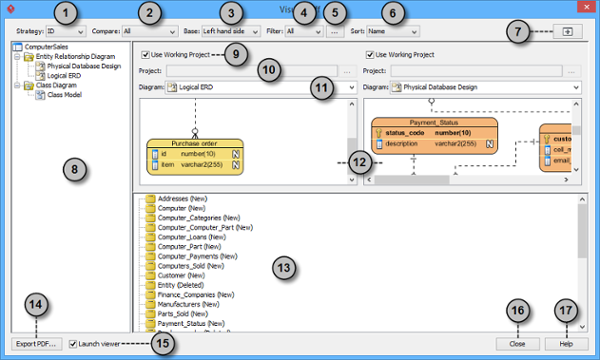Click the Purchase order entity in left preview
Viewport: 600px width, 360px height.
[195, 157]
